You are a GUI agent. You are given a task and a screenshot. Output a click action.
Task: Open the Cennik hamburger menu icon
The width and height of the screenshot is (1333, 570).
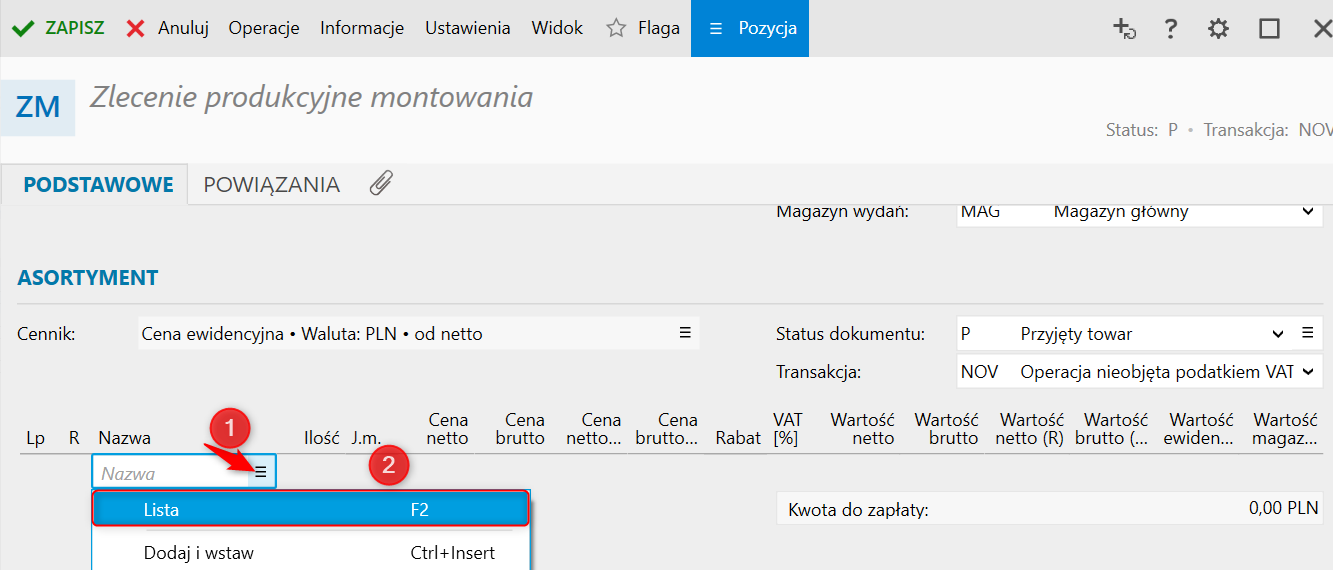(x=685, y=333)
